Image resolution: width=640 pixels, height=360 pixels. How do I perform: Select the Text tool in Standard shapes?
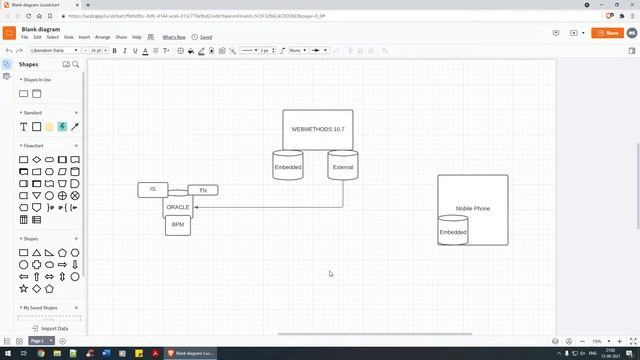click(x=24, y=127)
